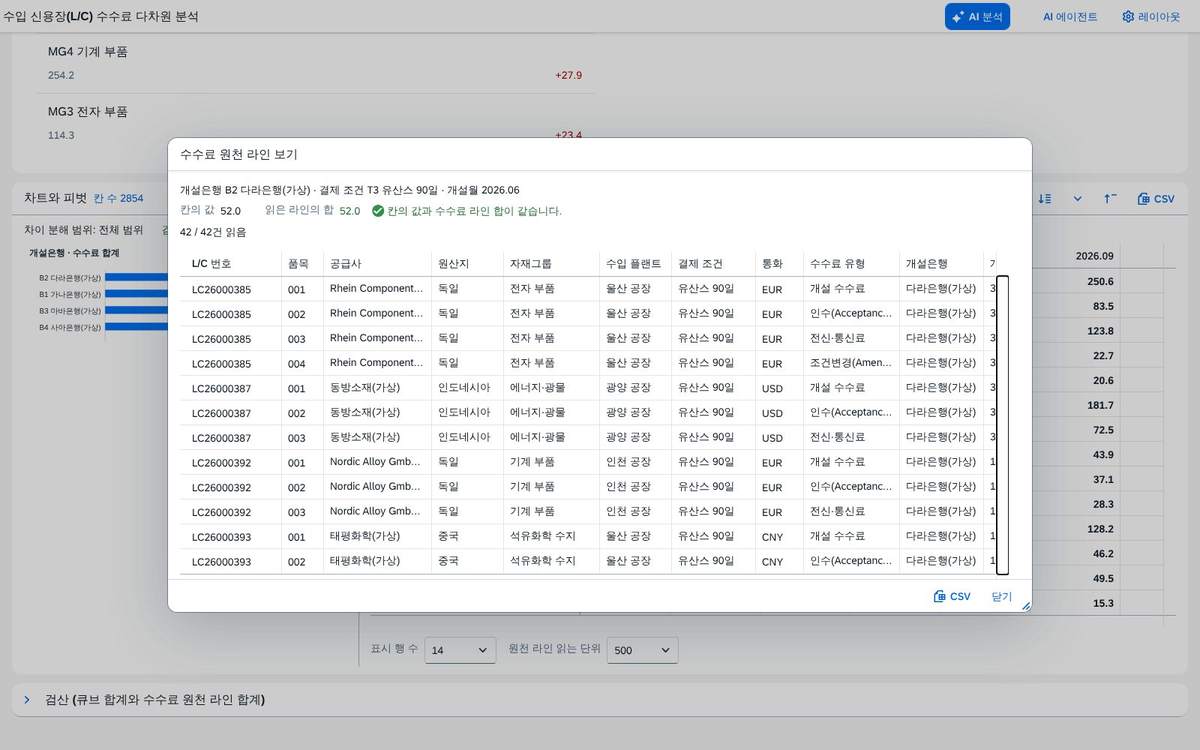1200x750 pixels.
Task: Click pivot value 181.7
Action: click(1100, 405)
